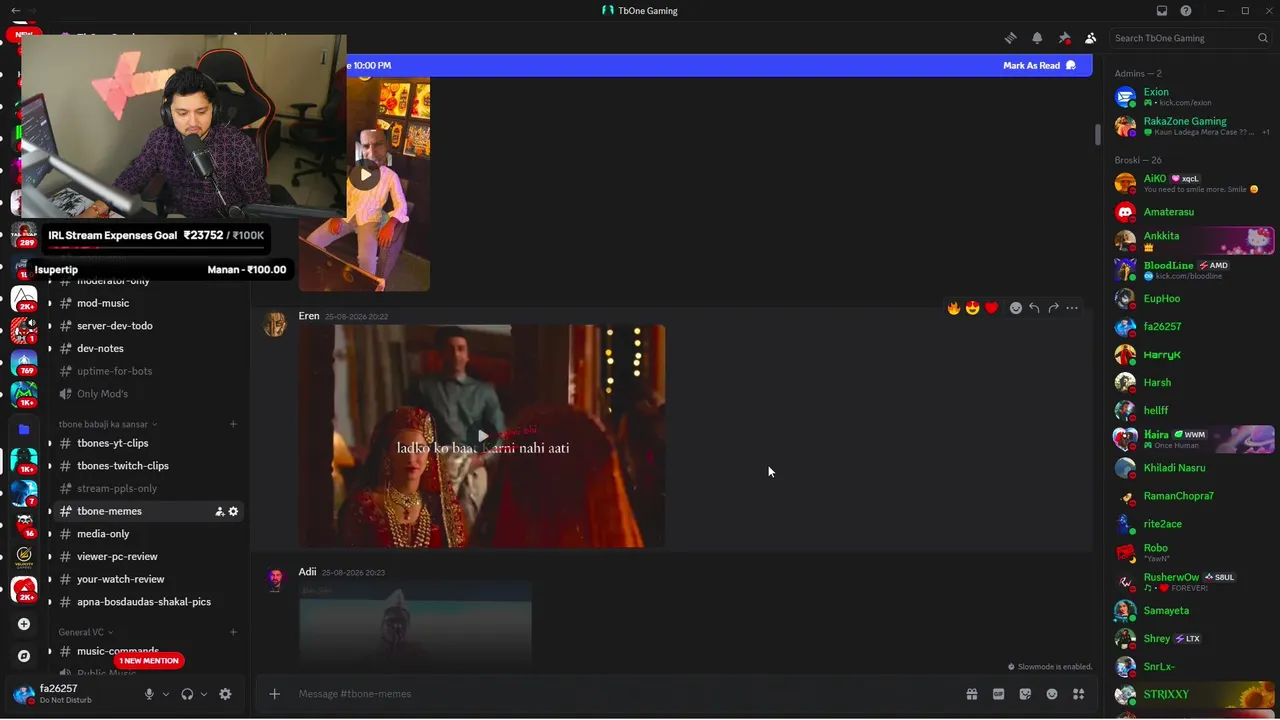Reply to Eren's message
This screenshot has width=1280, height=720.
tap(1034, 308)
